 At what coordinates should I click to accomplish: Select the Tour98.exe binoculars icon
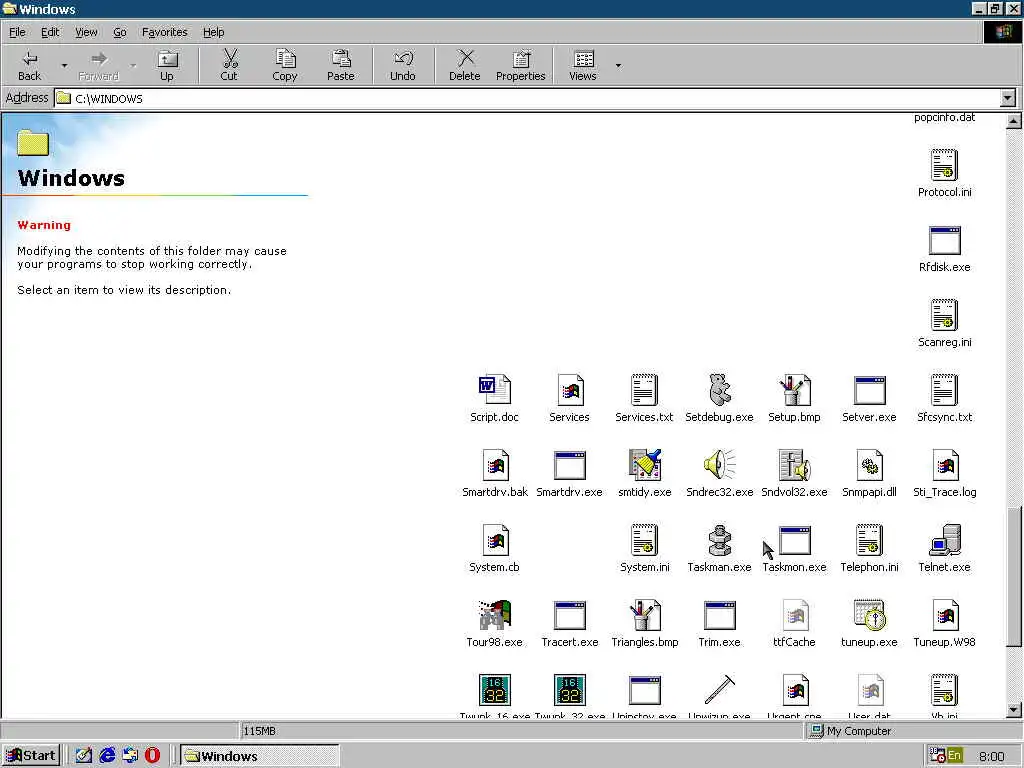494,615
